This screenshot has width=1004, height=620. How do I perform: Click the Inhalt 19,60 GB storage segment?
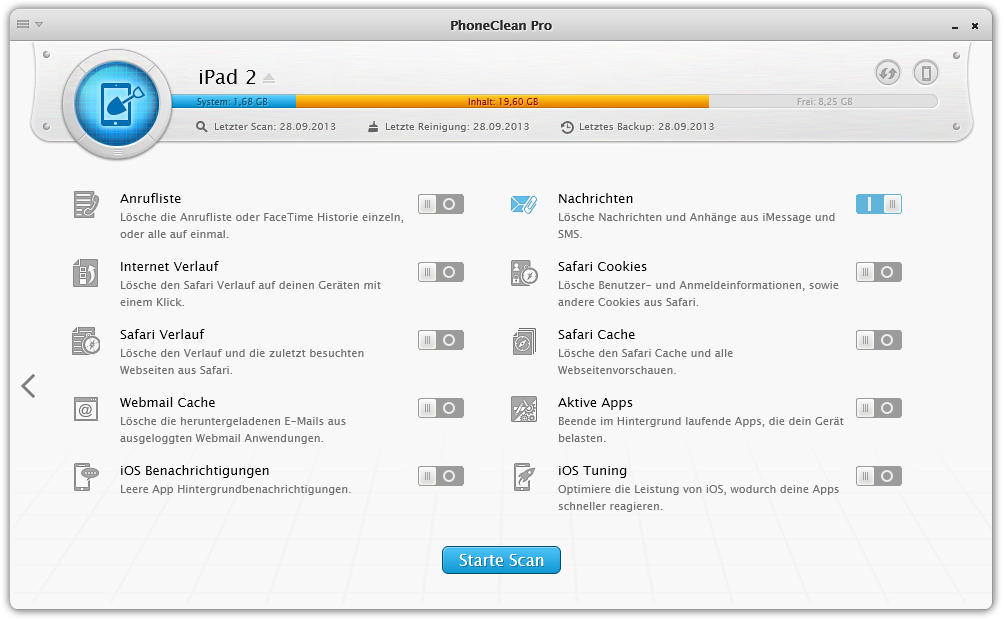[503, 101]
